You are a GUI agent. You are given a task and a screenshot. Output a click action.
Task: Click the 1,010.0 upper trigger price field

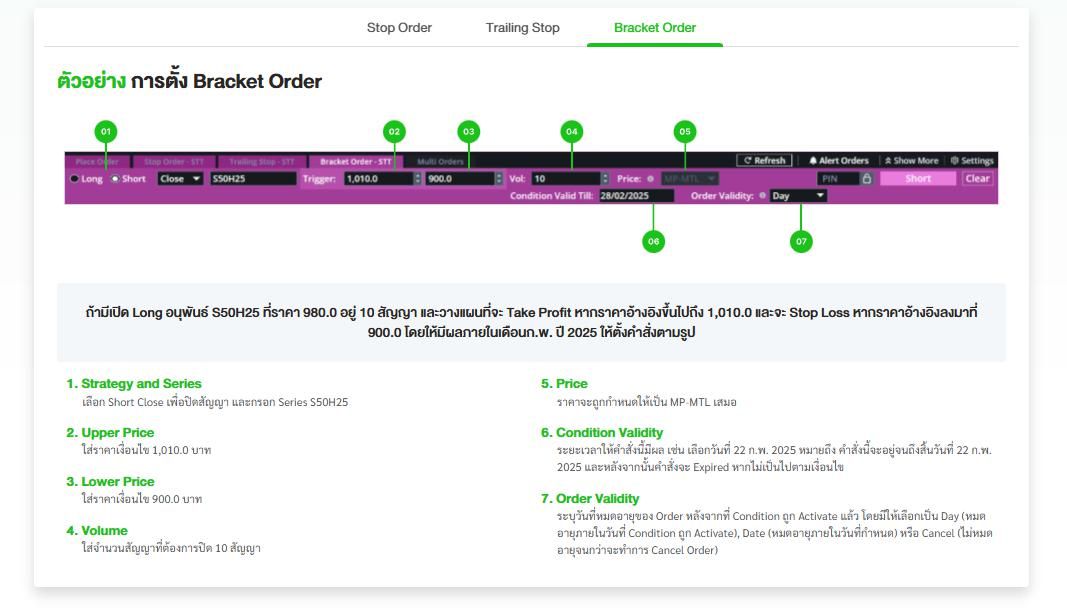[x=378, y=179]
